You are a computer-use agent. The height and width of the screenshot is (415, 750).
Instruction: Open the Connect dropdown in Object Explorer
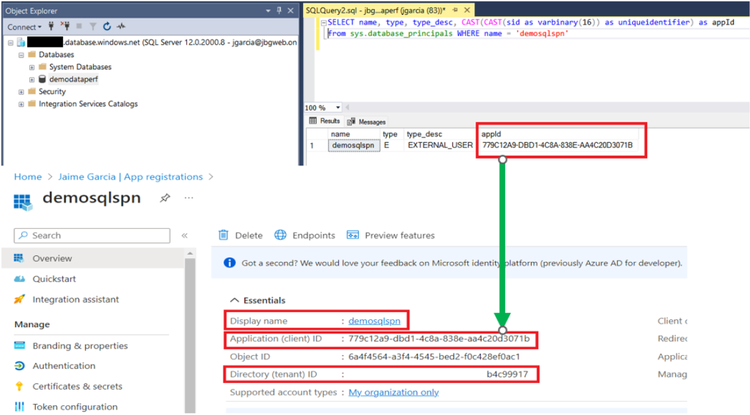pos(24,27)
